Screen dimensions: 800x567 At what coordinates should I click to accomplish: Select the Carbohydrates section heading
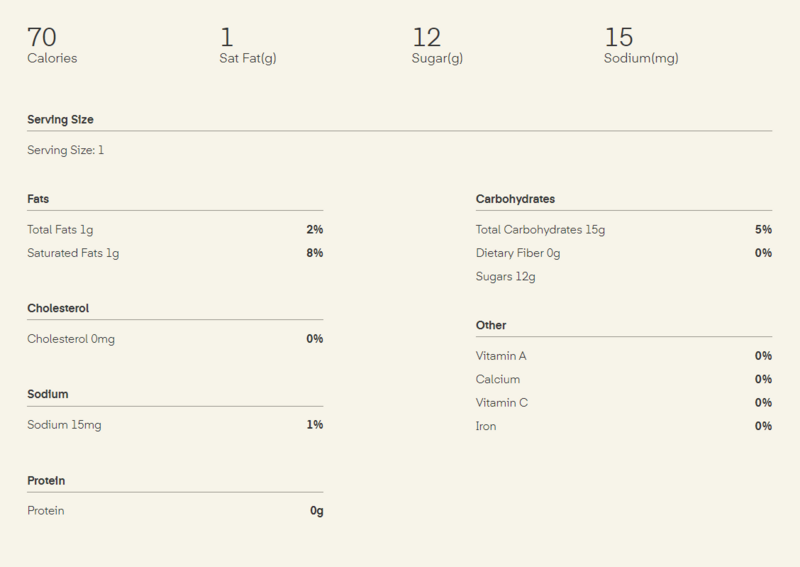click(x=515, y=199)
